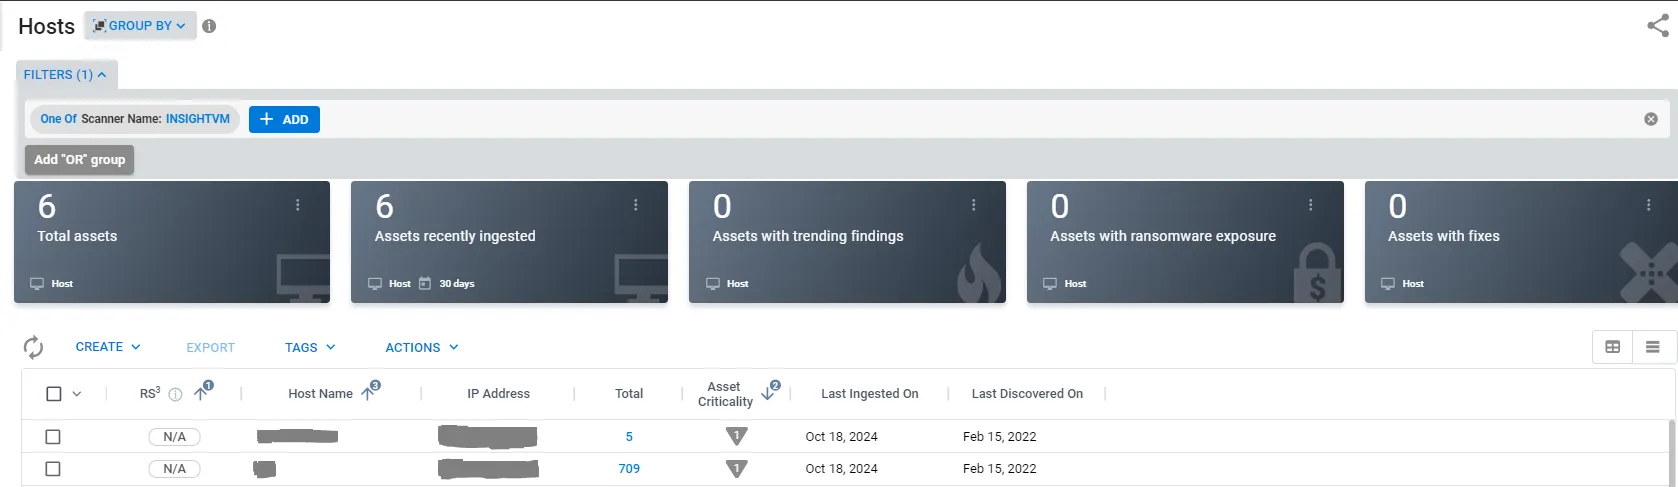Image resolution: width=1678 pixels, height=487 pixels.
Task: Open the Total assets card options menu
Action: coord(297,205)
